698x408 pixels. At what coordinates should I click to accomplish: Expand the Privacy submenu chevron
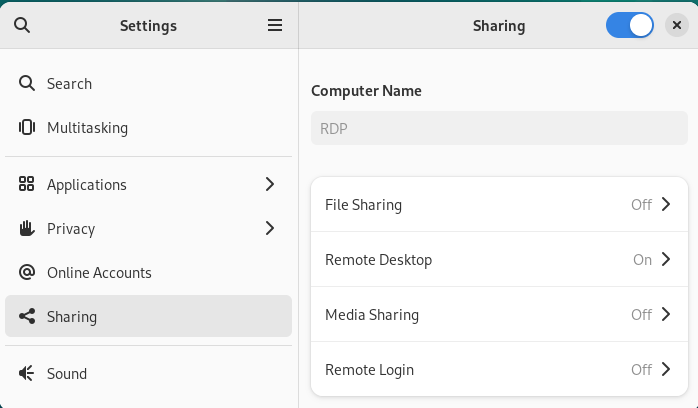coord(270,228)
